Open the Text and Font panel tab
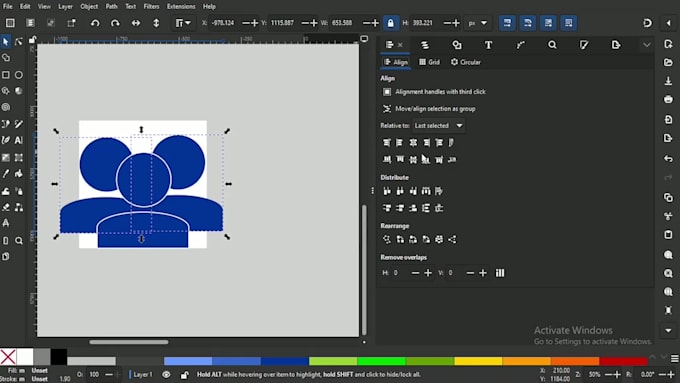 [x=488, y=45]
